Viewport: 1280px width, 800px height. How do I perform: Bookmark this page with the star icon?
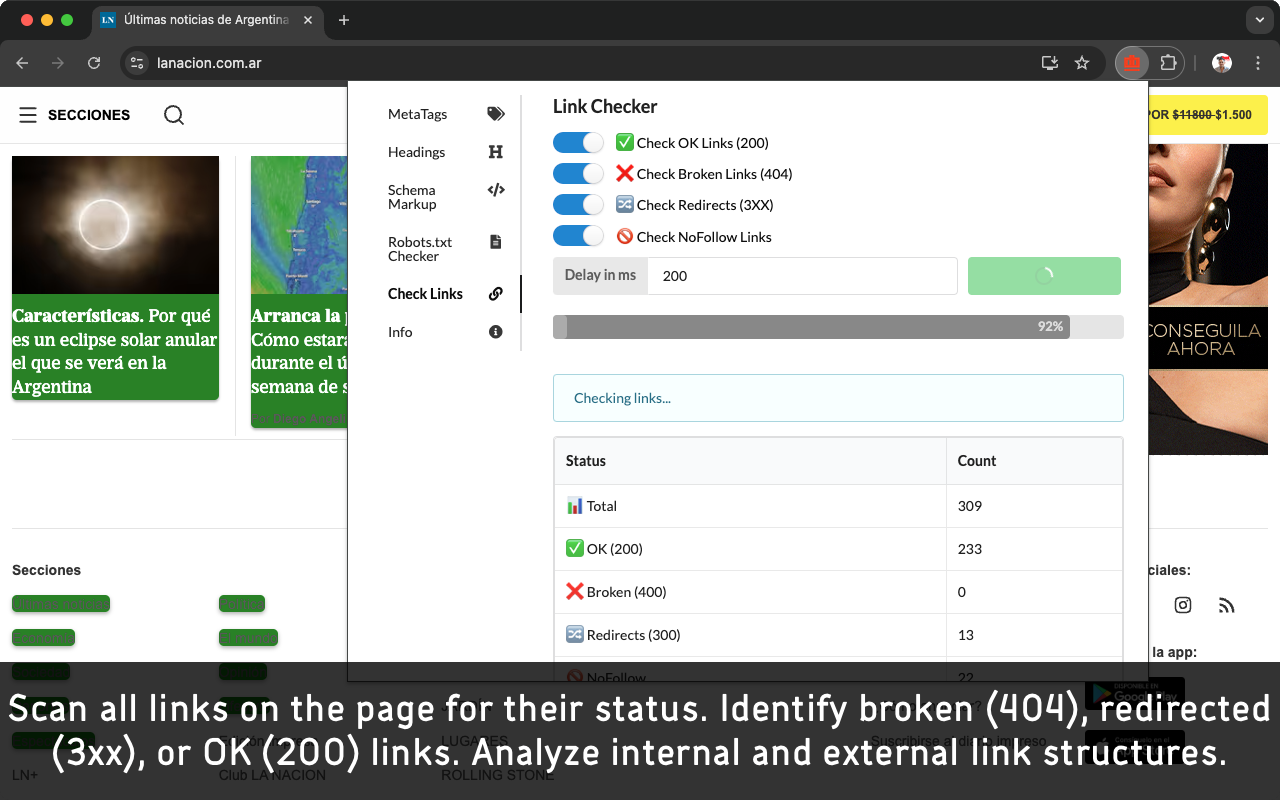[1081, 63]
